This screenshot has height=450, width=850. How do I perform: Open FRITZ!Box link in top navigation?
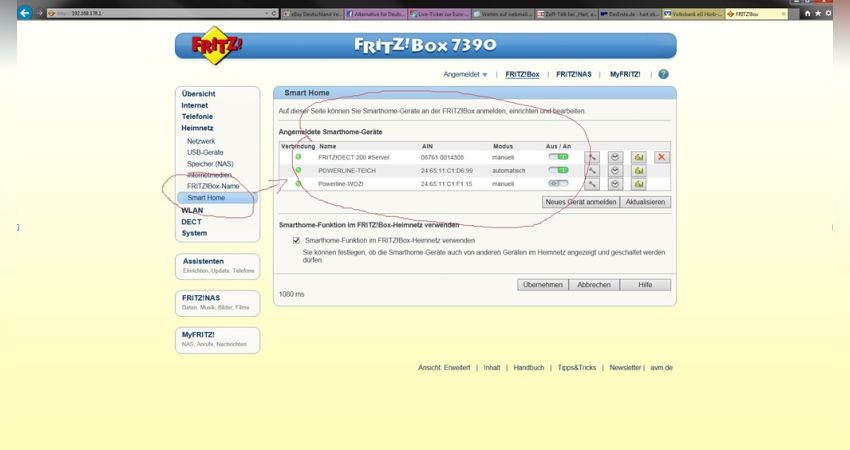522,74
